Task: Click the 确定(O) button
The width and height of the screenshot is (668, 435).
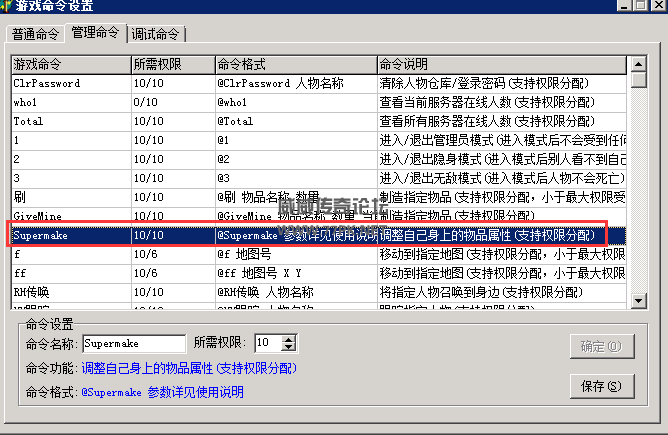Action: tap(601, 346)
